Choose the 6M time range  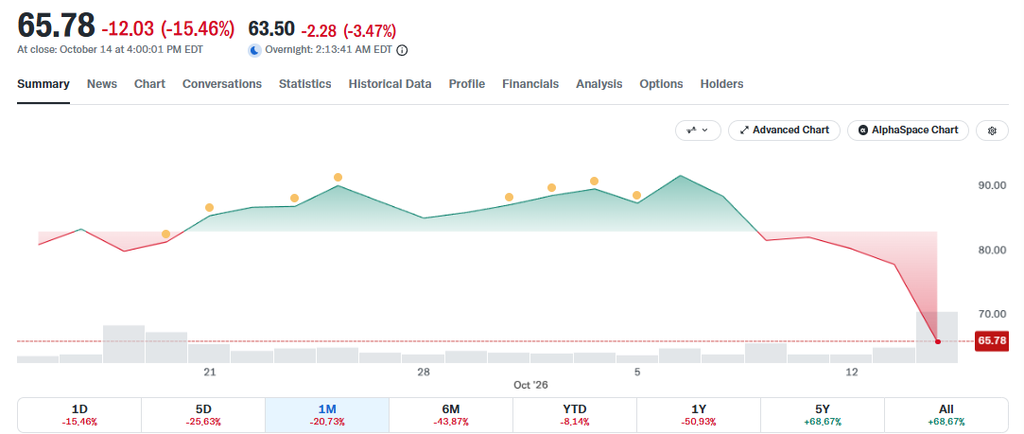(x=451, y=414)
